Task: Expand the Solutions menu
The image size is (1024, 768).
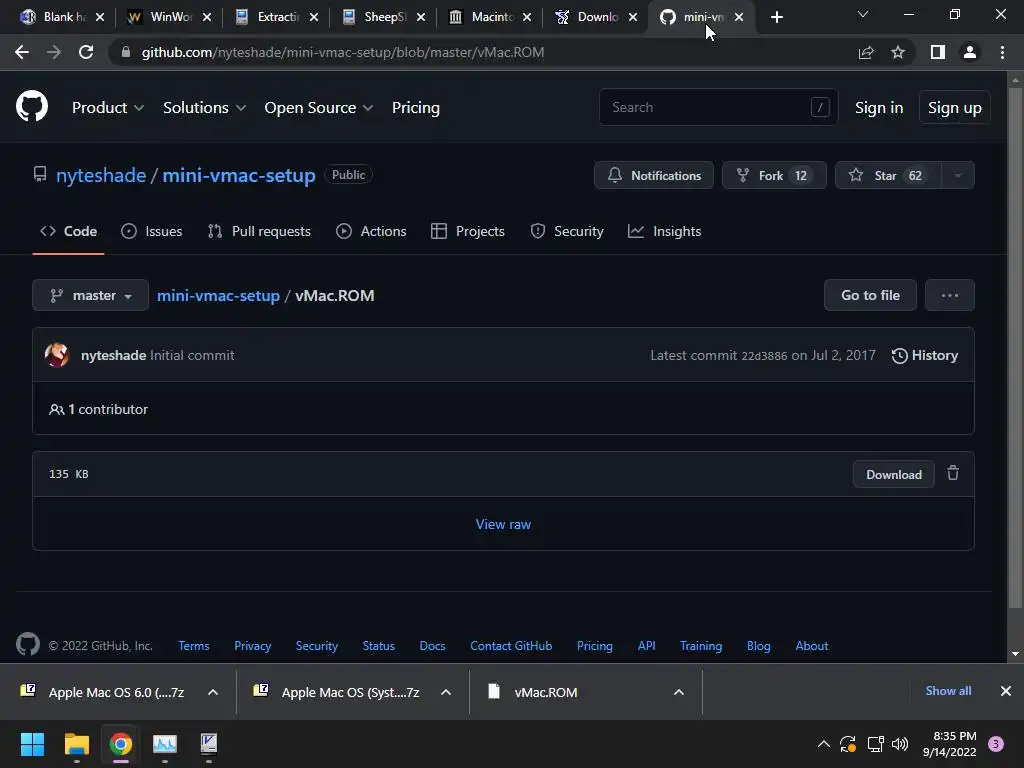Action: 204,108
